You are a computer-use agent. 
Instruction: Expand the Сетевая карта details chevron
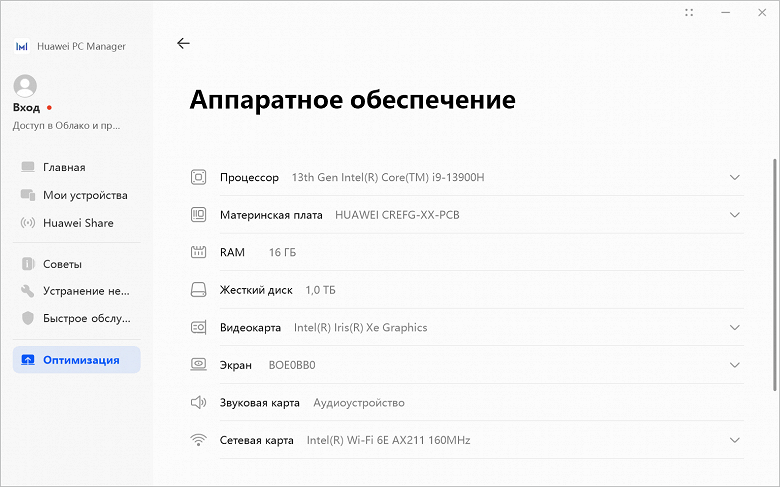(x=735, y=440)
